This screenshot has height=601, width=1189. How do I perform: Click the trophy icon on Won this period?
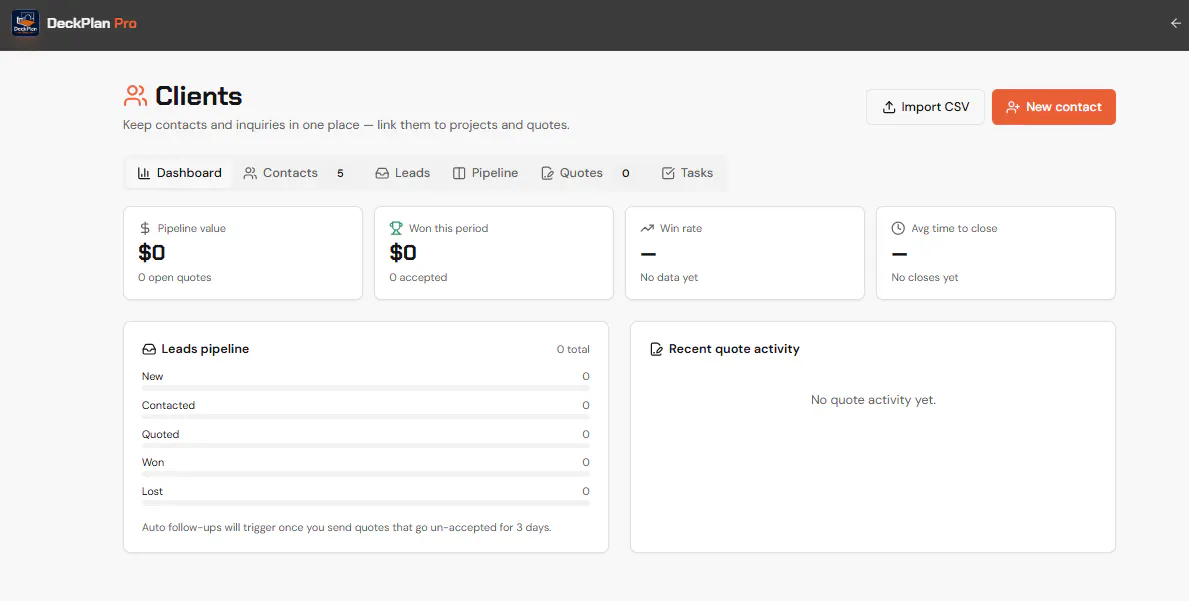point(396,228)
